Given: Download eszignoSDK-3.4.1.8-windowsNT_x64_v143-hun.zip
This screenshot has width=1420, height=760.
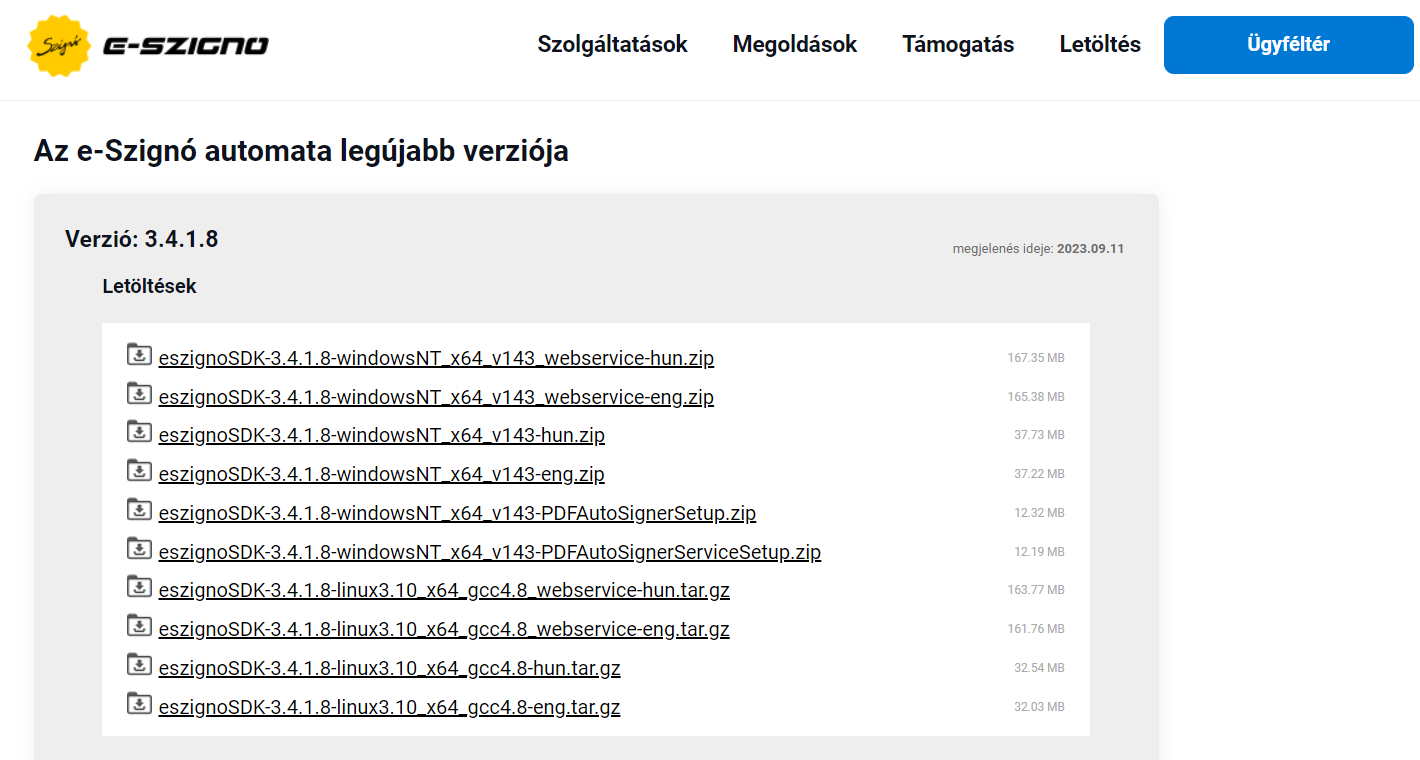Looking at the screenshot, I should click(x=382, y=435).
